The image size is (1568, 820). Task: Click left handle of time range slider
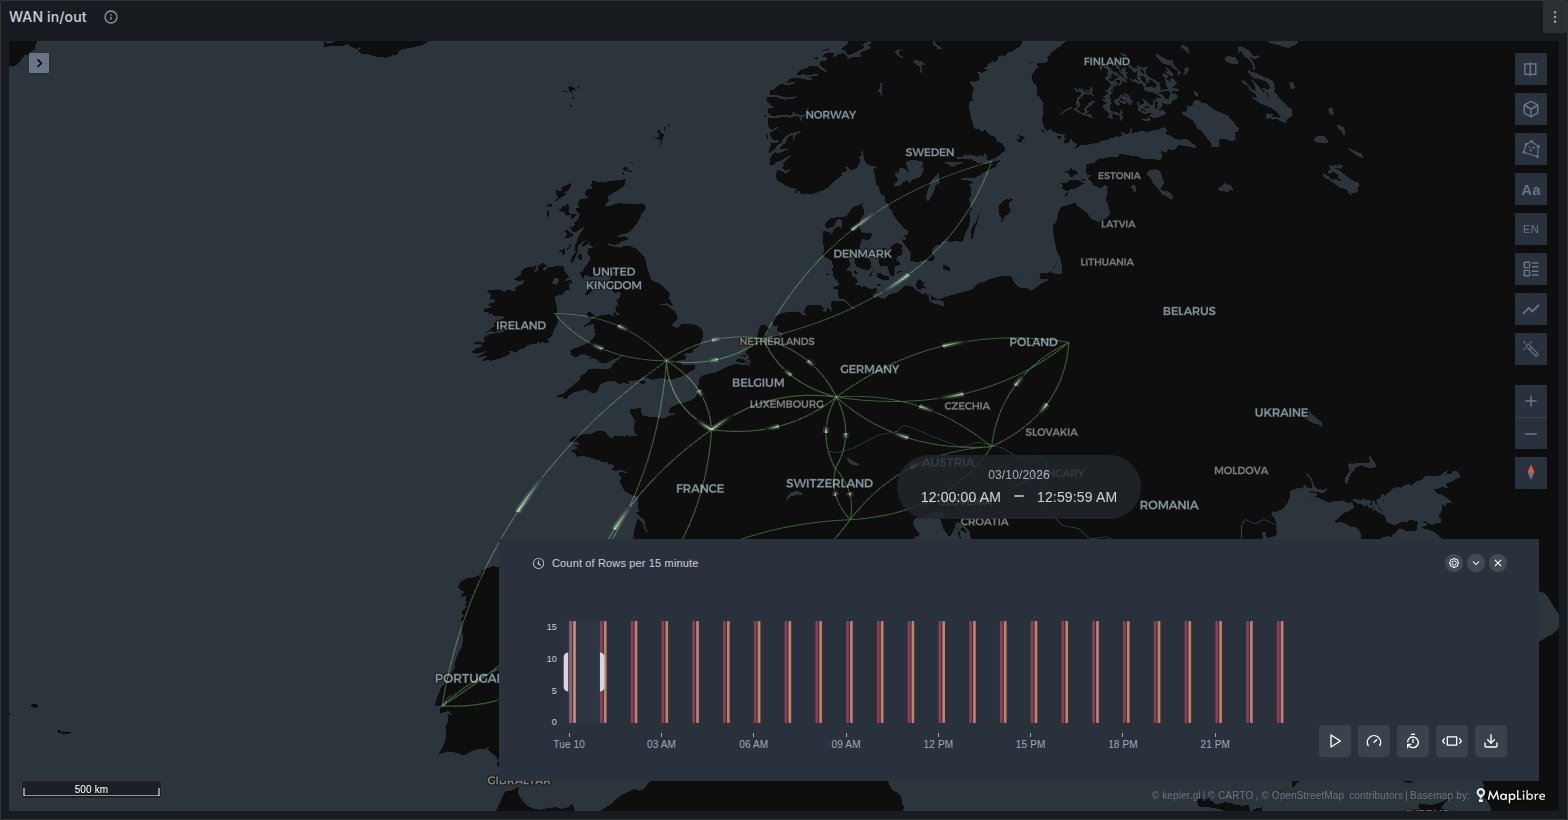pos(567,672)
